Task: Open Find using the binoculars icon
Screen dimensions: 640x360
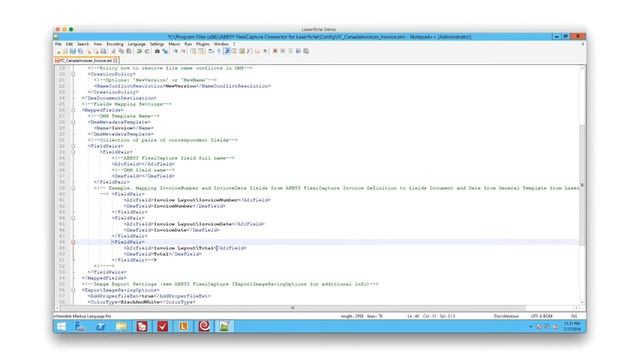Action: coord(157,51)
